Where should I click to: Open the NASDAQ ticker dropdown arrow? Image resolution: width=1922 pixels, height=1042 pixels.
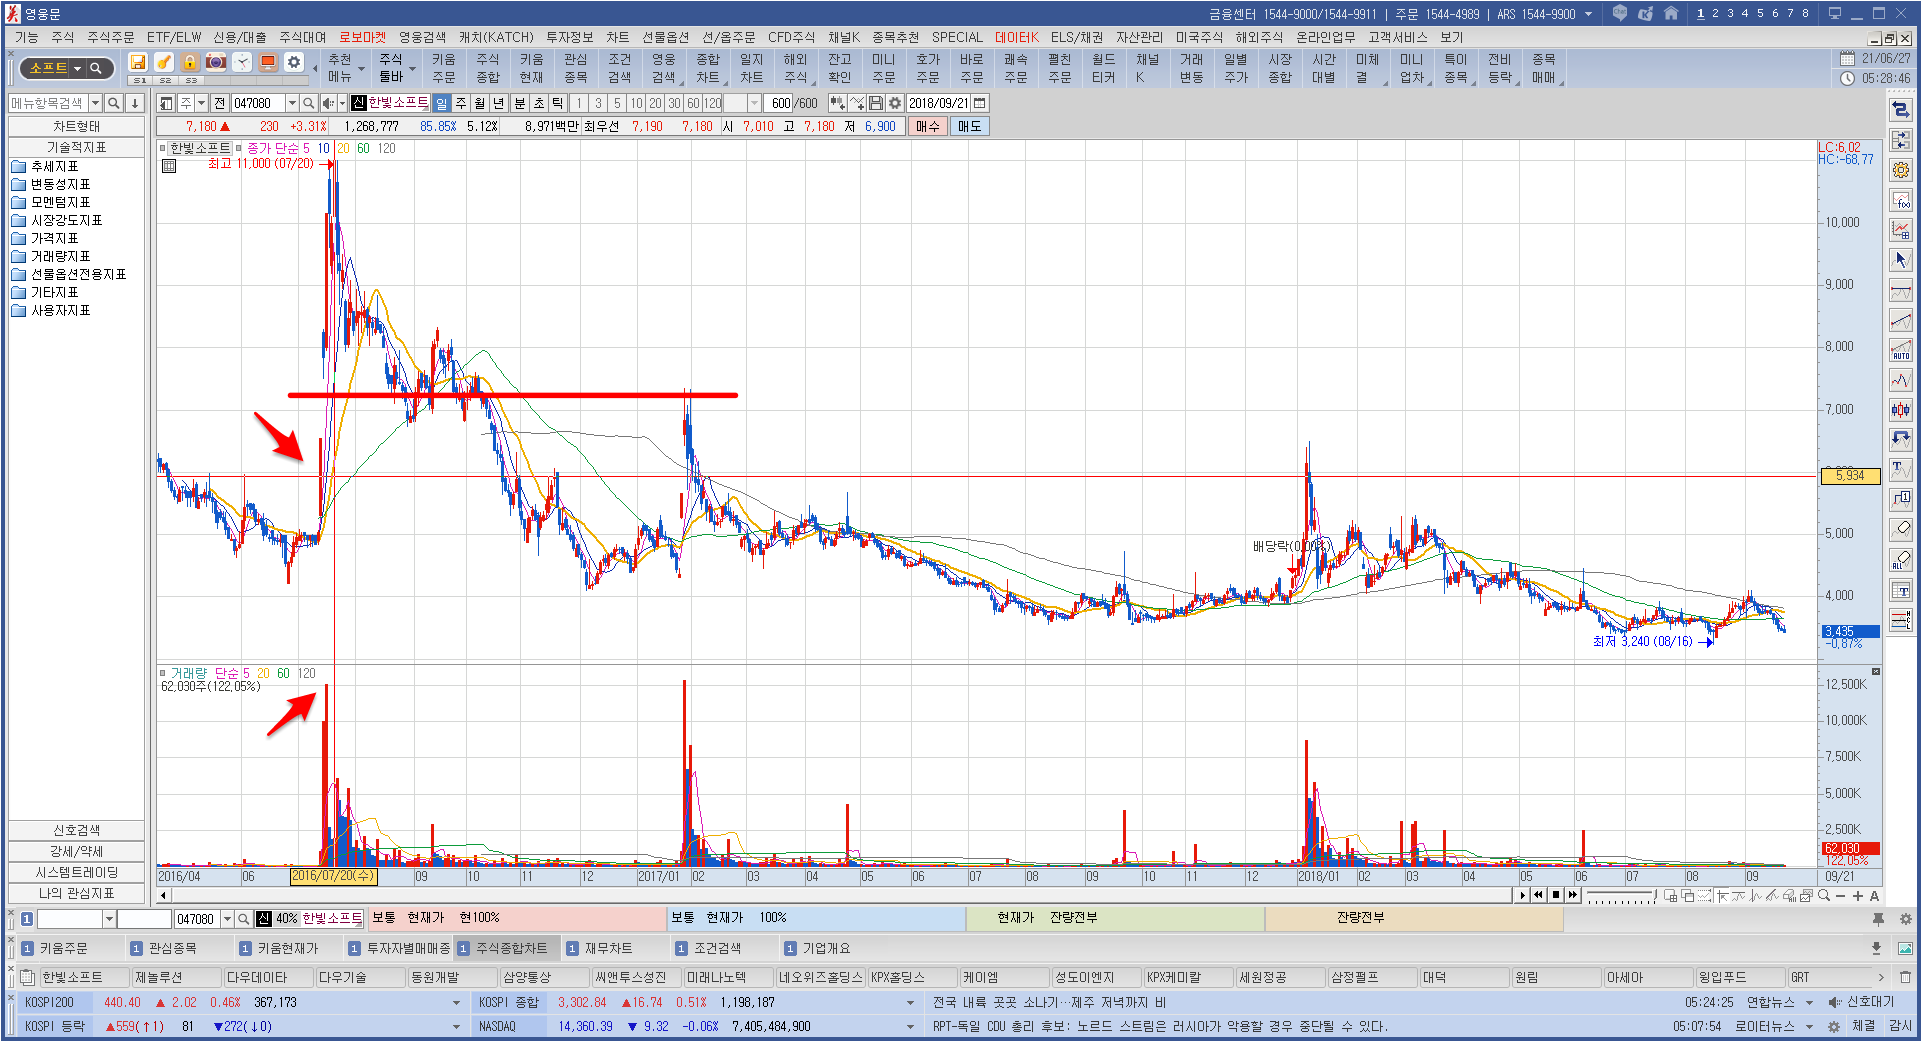(x=910, y=1026)
